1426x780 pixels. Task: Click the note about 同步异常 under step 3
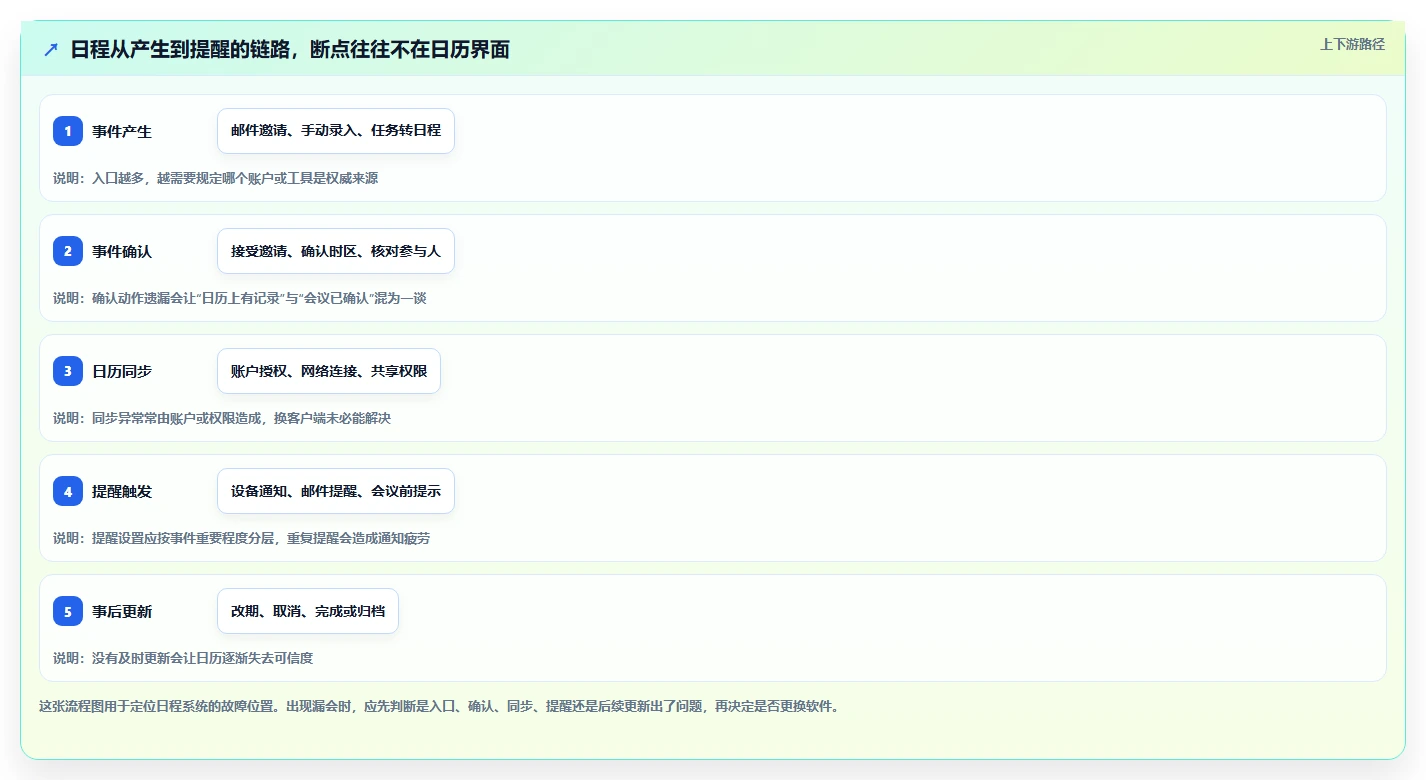click(x=222, y=418)
